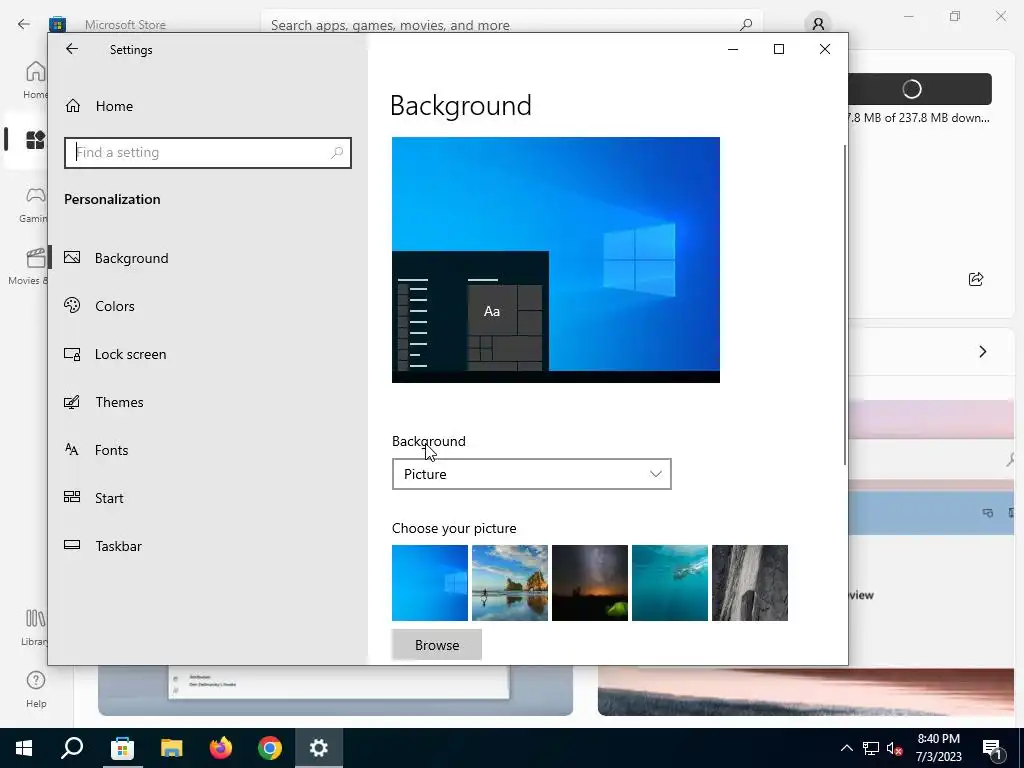Image resolution: width=1024 pixels, height=768 pixels.
Task: Open Microsoft Store from taskbar
Action: [x=122, y=748]
